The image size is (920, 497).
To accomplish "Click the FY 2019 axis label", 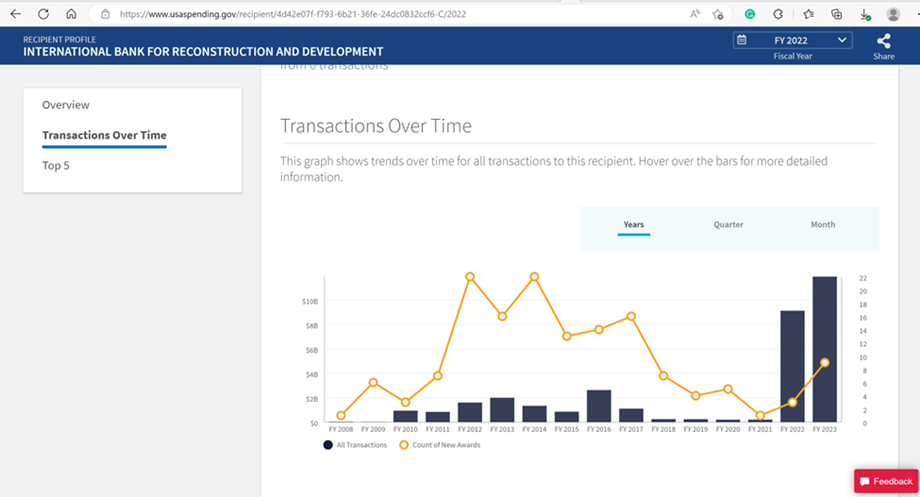I will coord(695,430).
